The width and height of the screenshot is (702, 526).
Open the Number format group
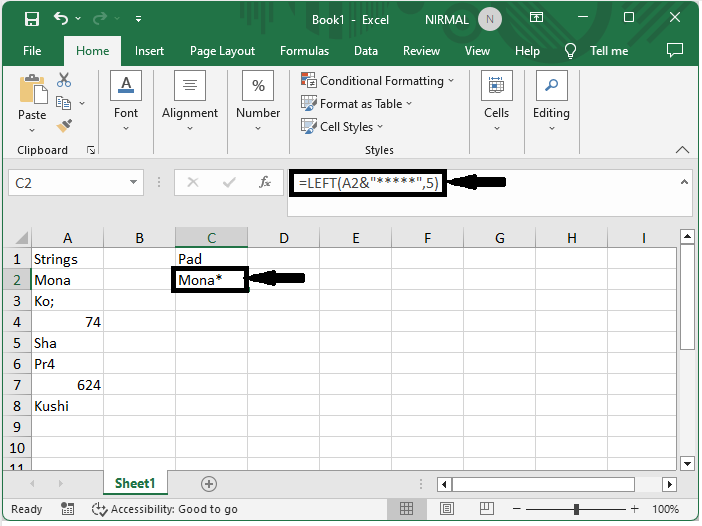click(x=258, y=101)
